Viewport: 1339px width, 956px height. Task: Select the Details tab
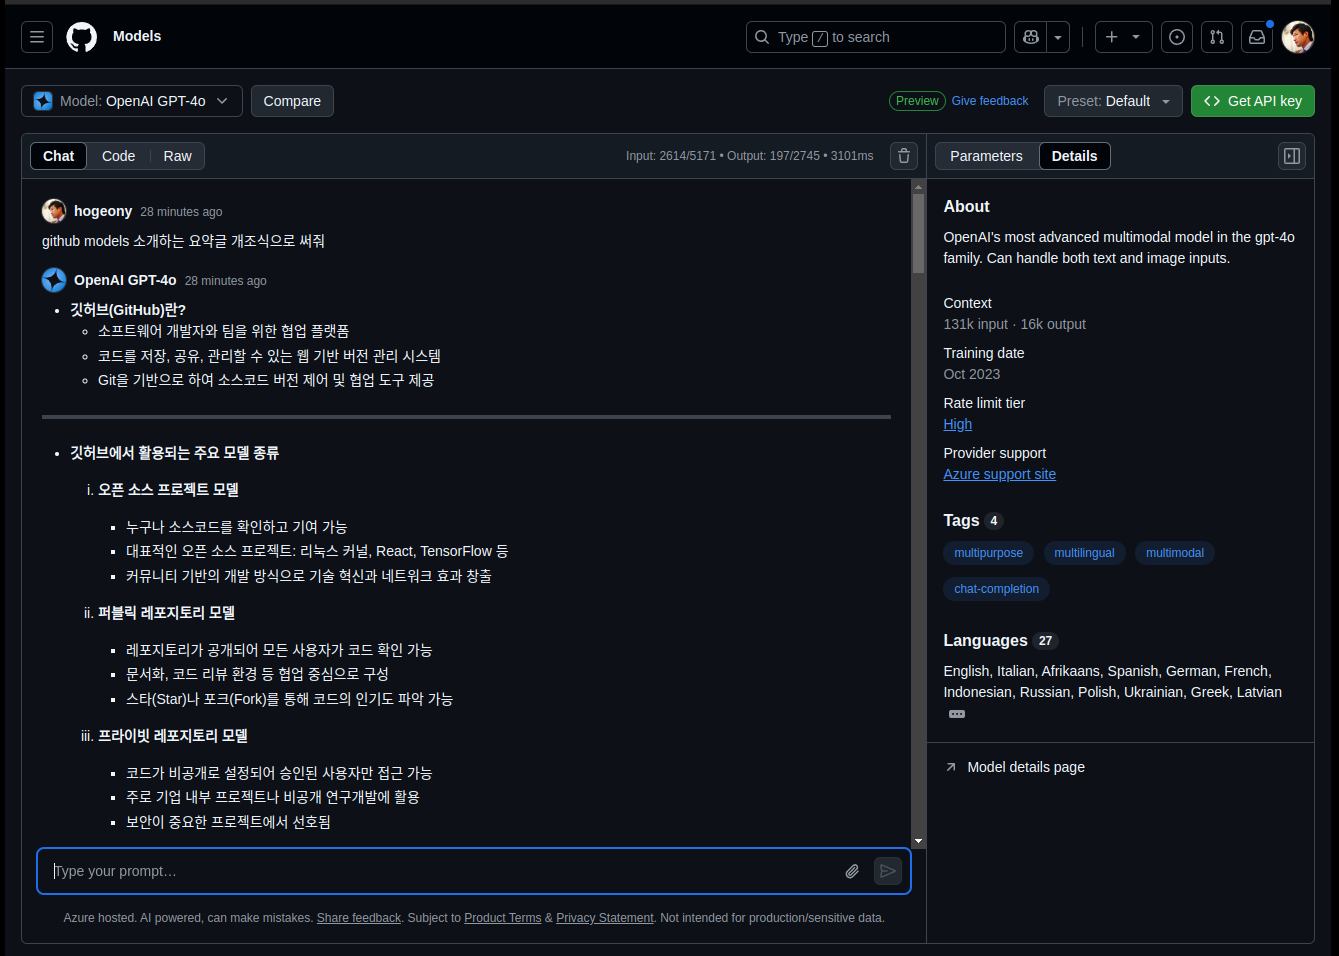(1075, 156)
